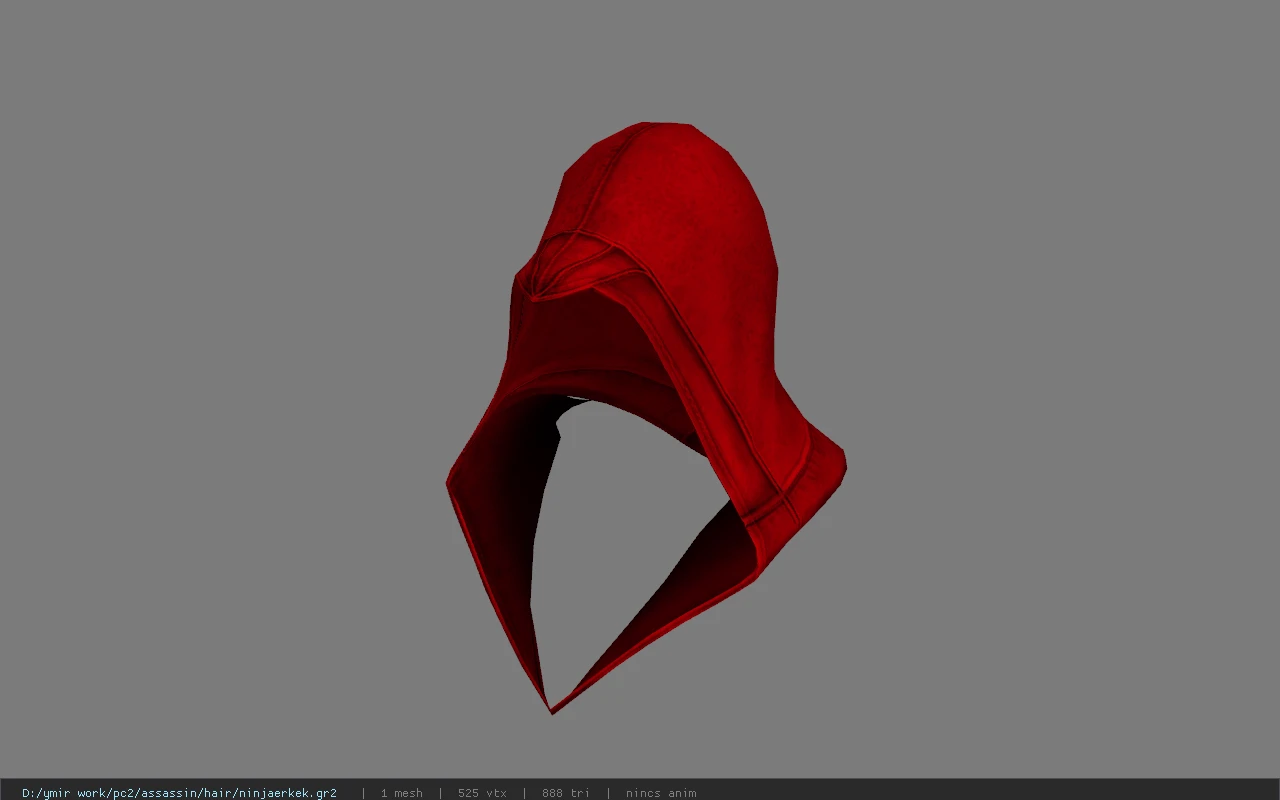
Task: Select the "1 mesh" status entry
Action: click(401, 793)
